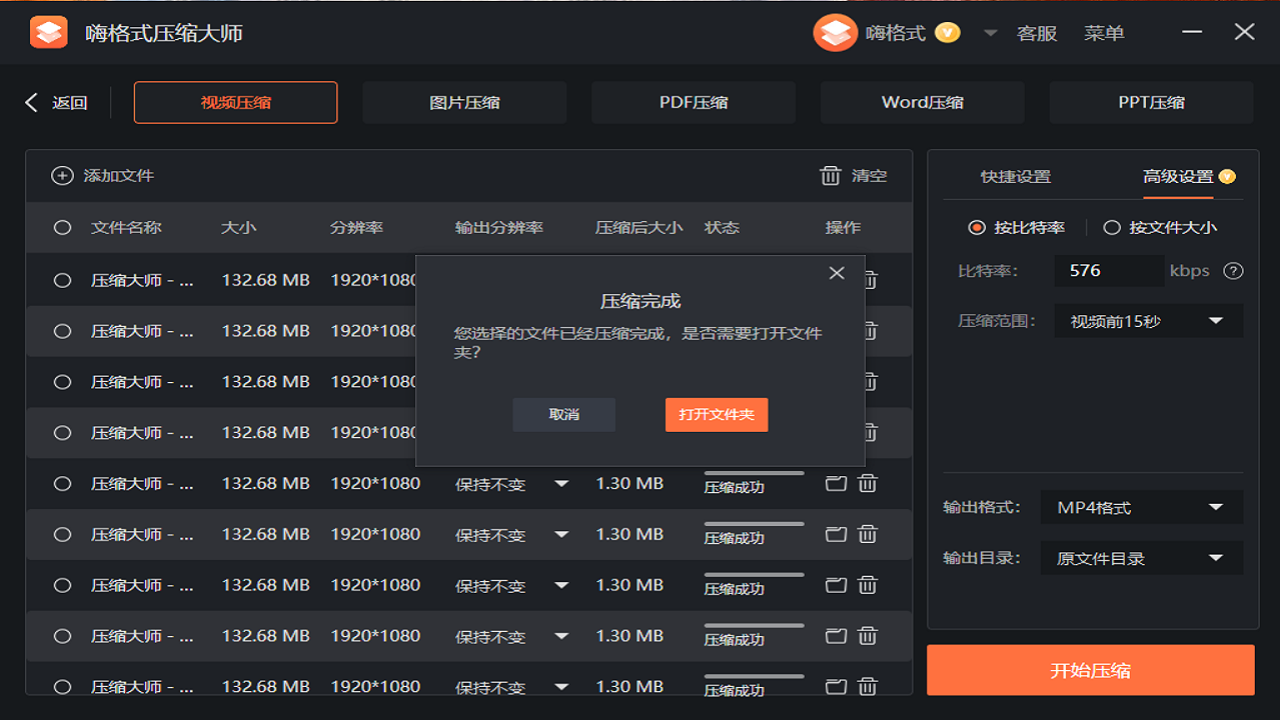Switch to the 快捷设置 tab
The image size is (1280, 720).
pyautogui.click(x=1015, y=177)
